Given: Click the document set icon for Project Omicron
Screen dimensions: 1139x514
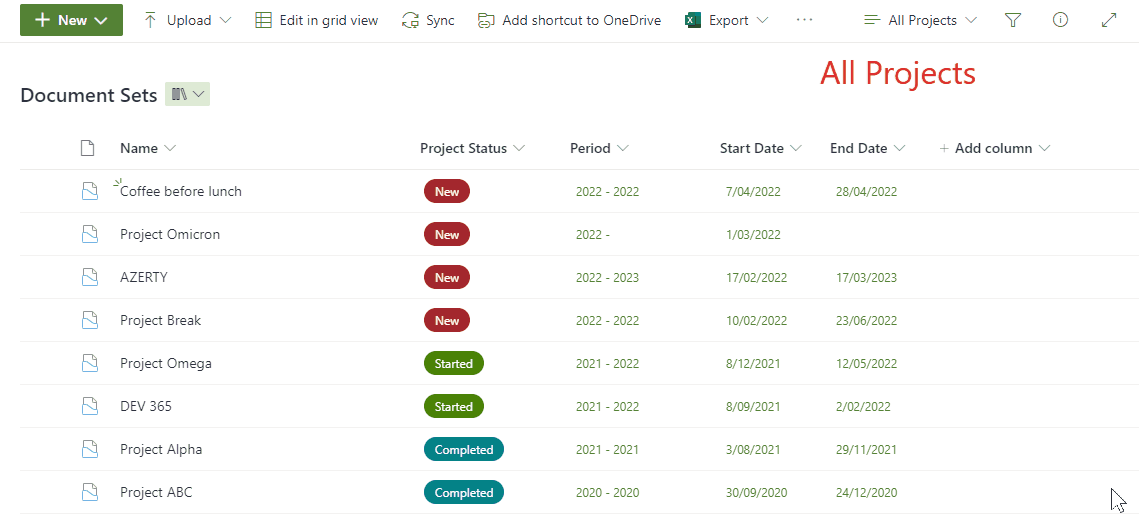Looking at the screenshot, I should (x=89, y=234).
